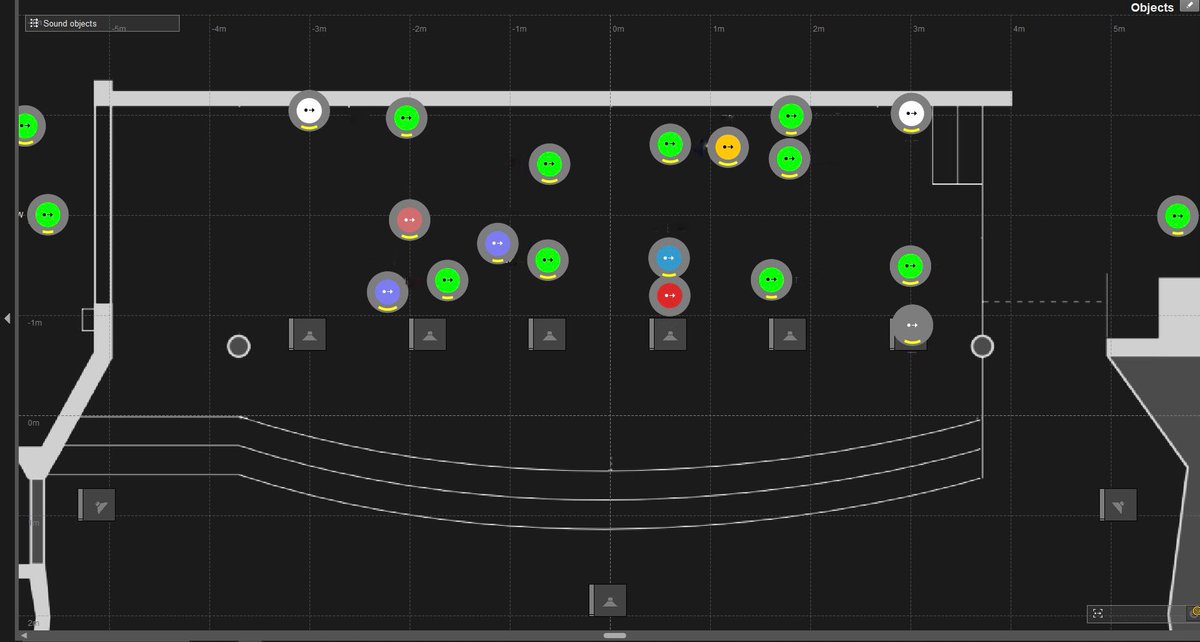Click the third loudspeaker in the stage row

pos(548,334)
